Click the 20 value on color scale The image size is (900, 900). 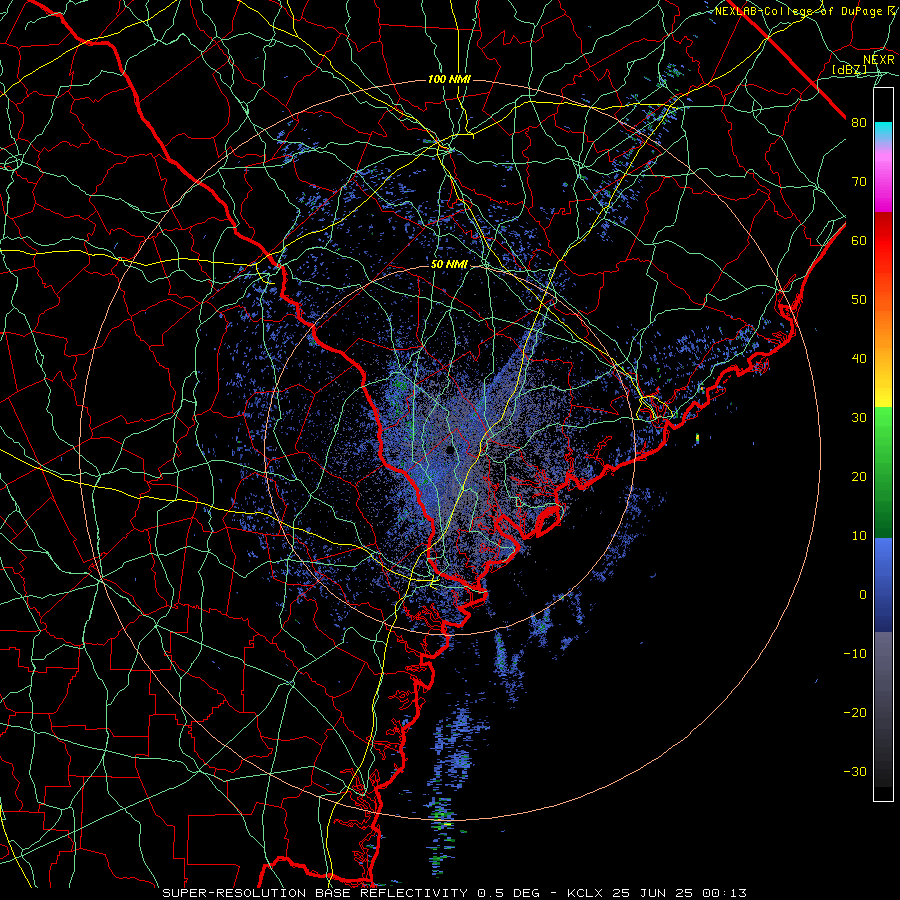[859, 477]
